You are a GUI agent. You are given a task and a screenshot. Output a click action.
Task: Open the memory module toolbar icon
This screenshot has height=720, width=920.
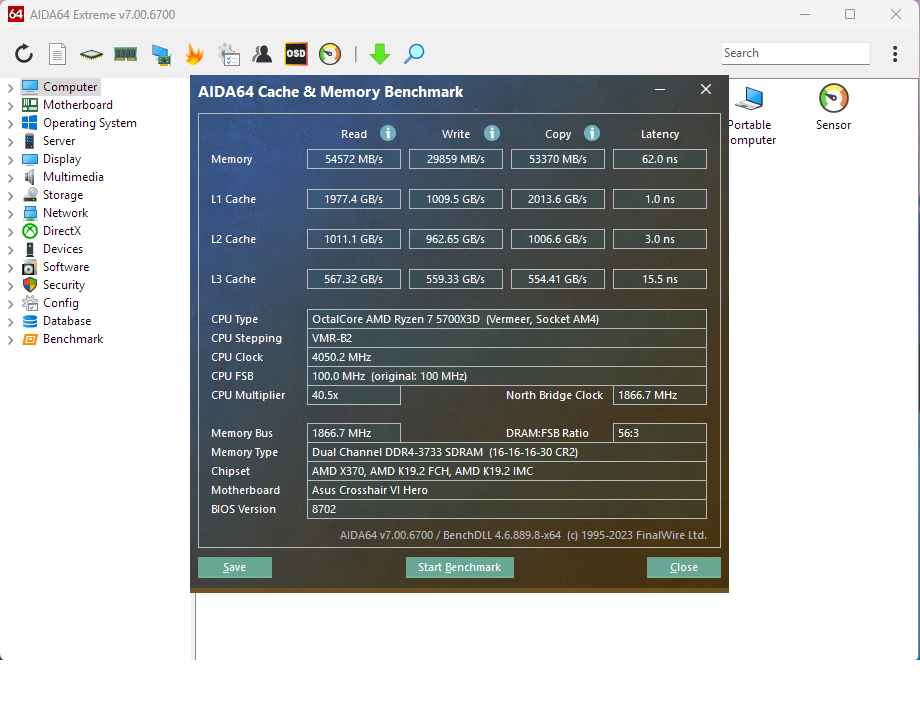125,54
